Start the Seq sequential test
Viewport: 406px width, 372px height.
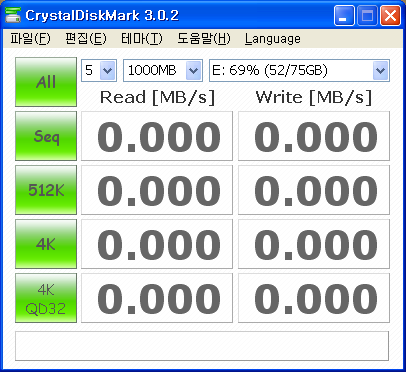click(46, 136)
